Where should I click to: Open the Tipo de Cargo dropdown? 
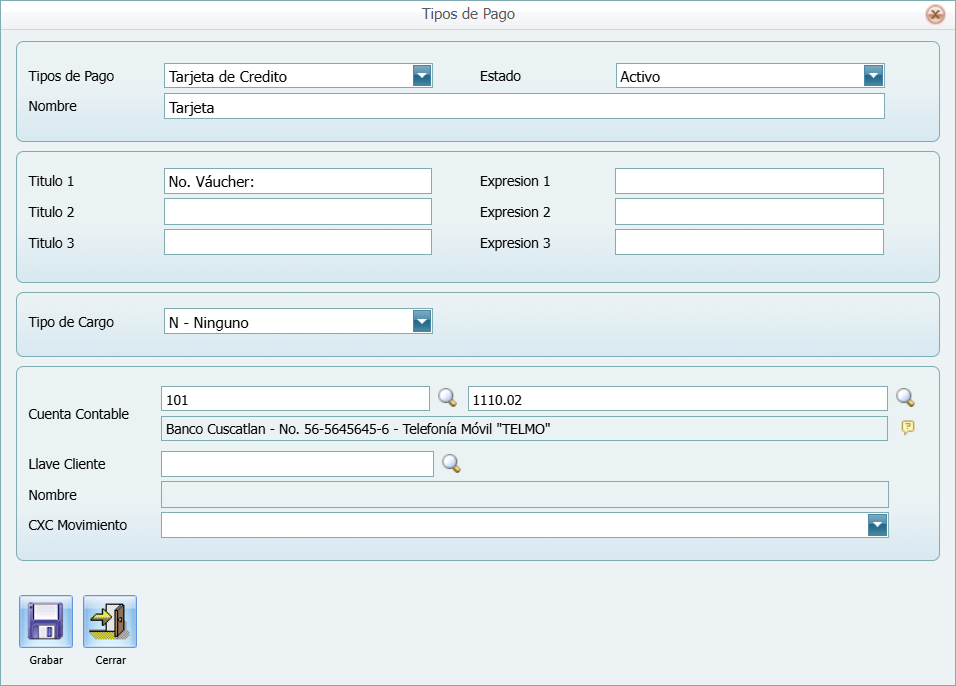[x=421, y=321]
